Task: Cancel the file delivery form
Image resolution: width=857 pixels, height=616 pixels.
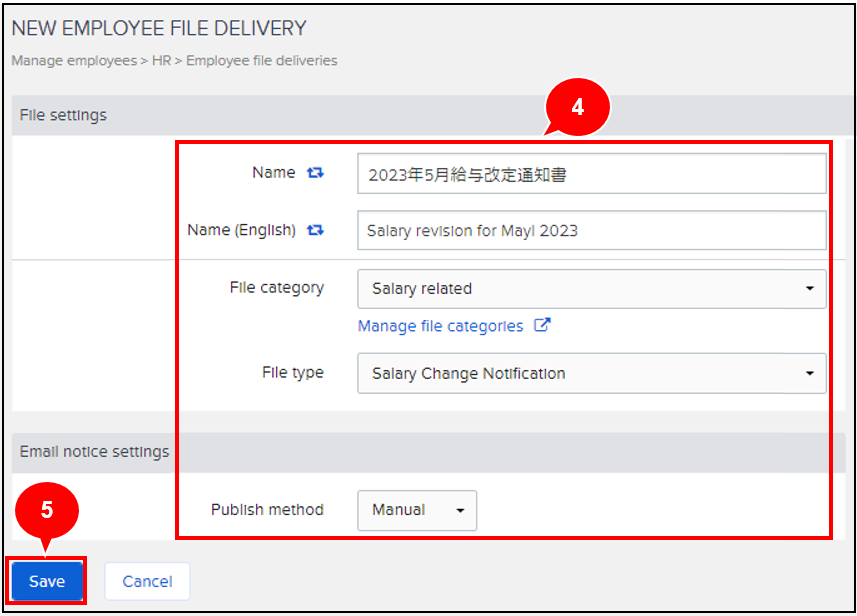Action: (x=148, y=581)
